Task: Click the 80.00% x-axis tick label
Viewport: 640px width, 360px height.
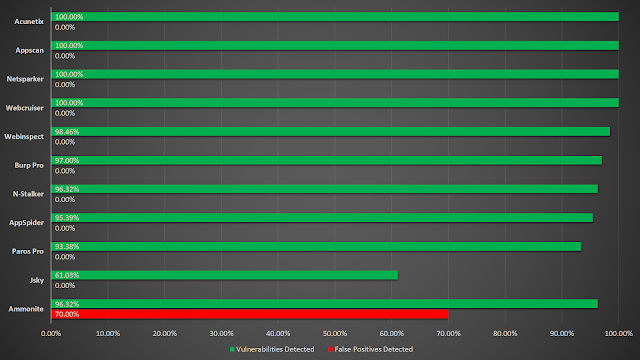Action: pyautogui.click(x=505, y=333)
